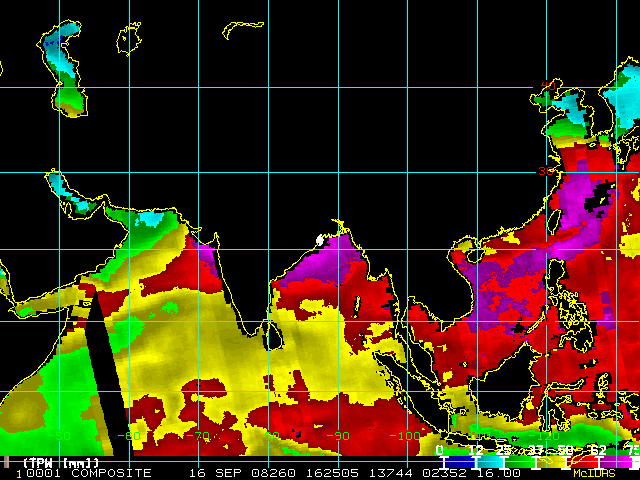Viewport: 640px width, 480px height.
Task: Click the red '40' latitude label
Action: click(548, 86)
